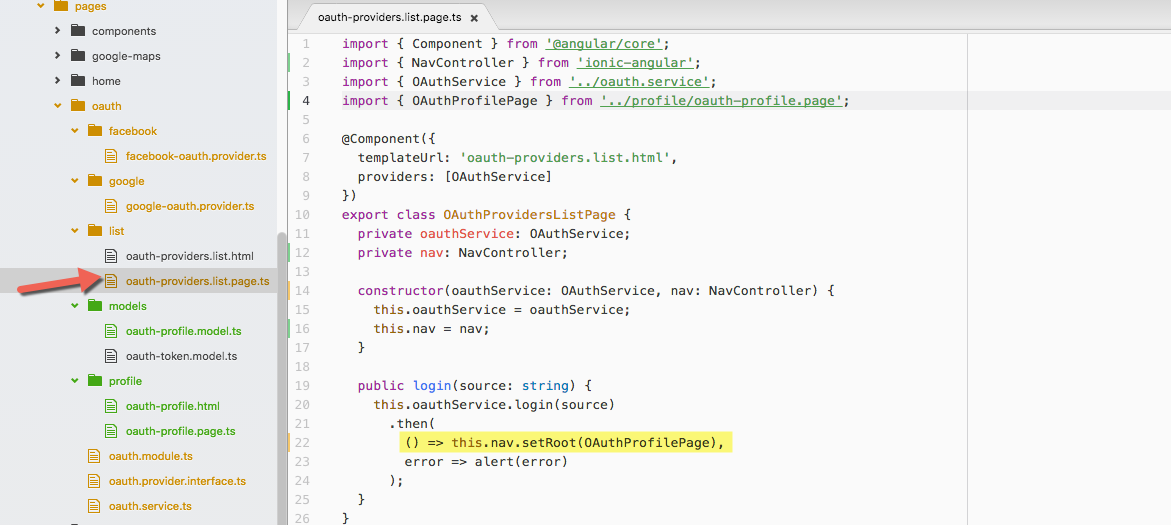
Task: Click the '../oauth.service' import path
Action: point(639,82)
